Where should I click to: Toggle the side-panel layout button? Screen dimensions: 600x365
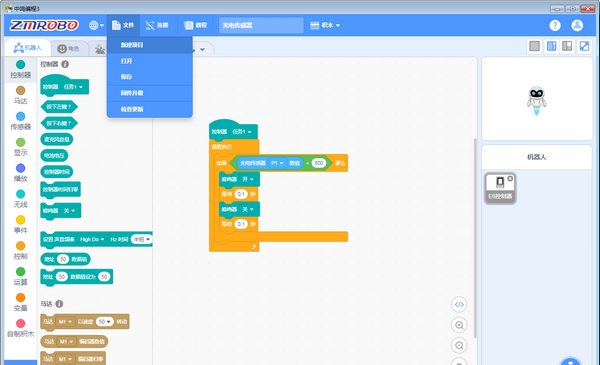(x=567, y=46)
